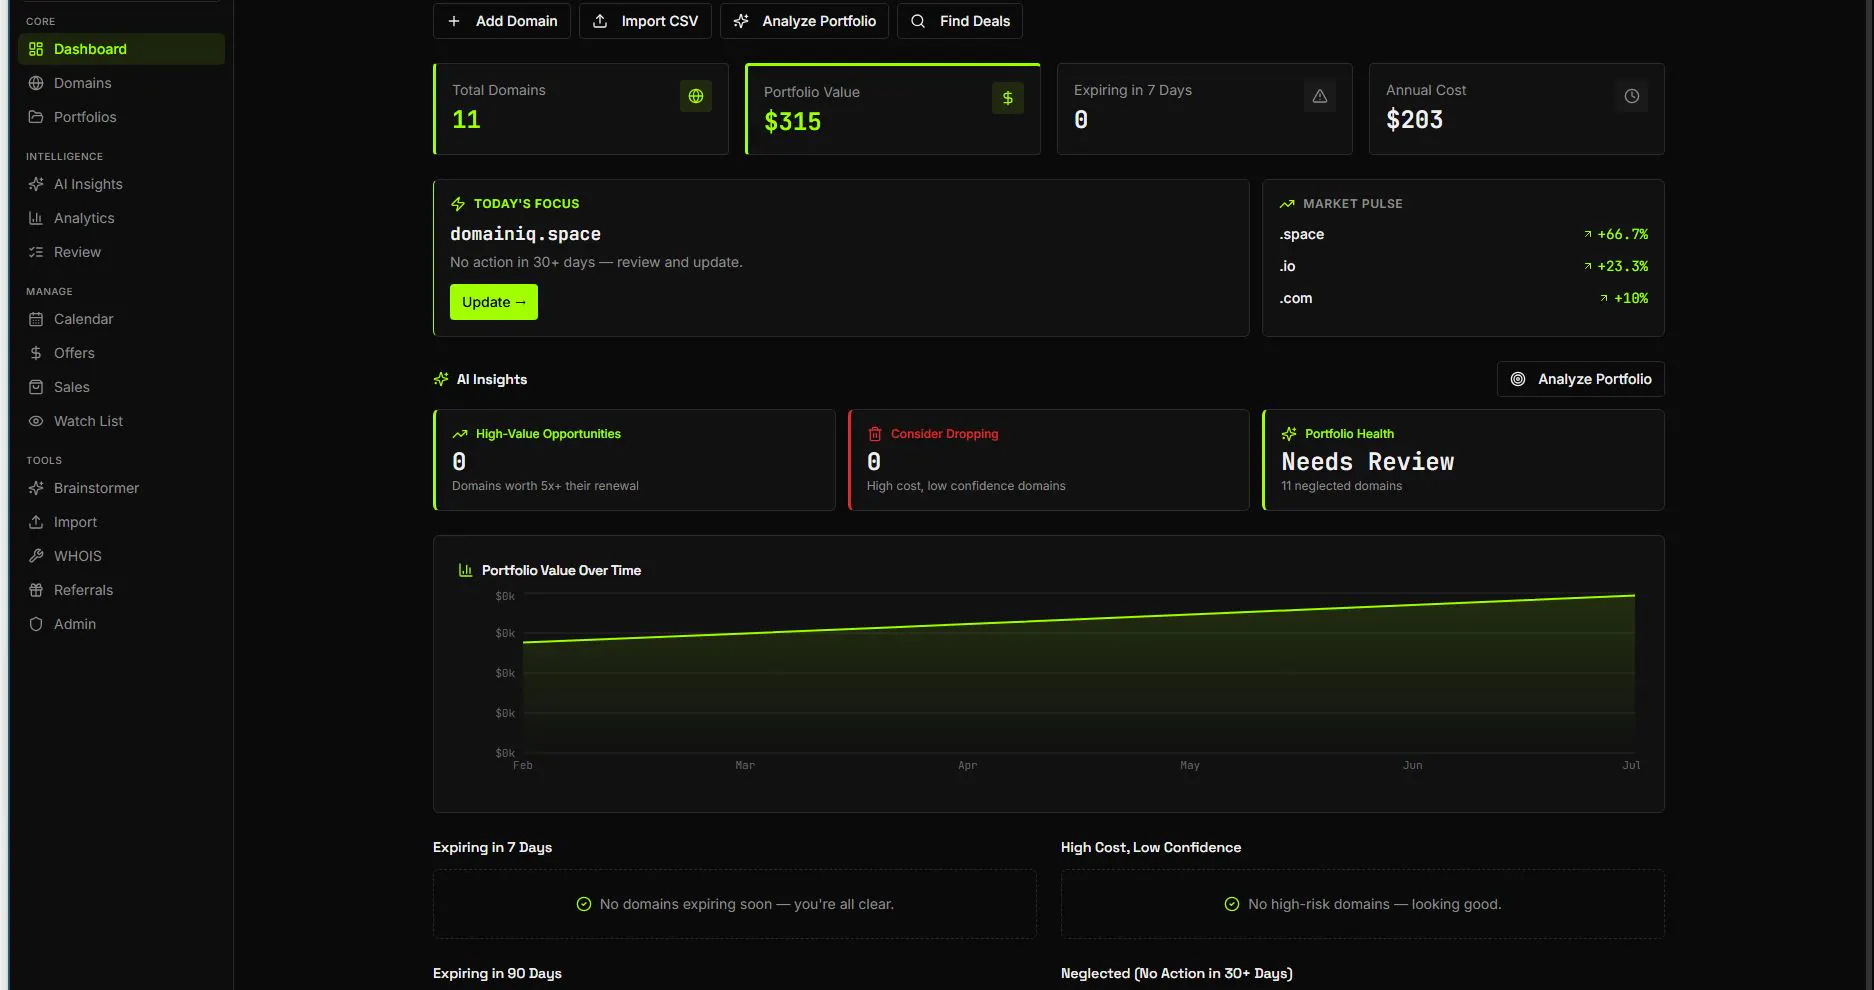Click the Portfolio Value $315 card
1874x990 pixels.
[x=893, y=109]
